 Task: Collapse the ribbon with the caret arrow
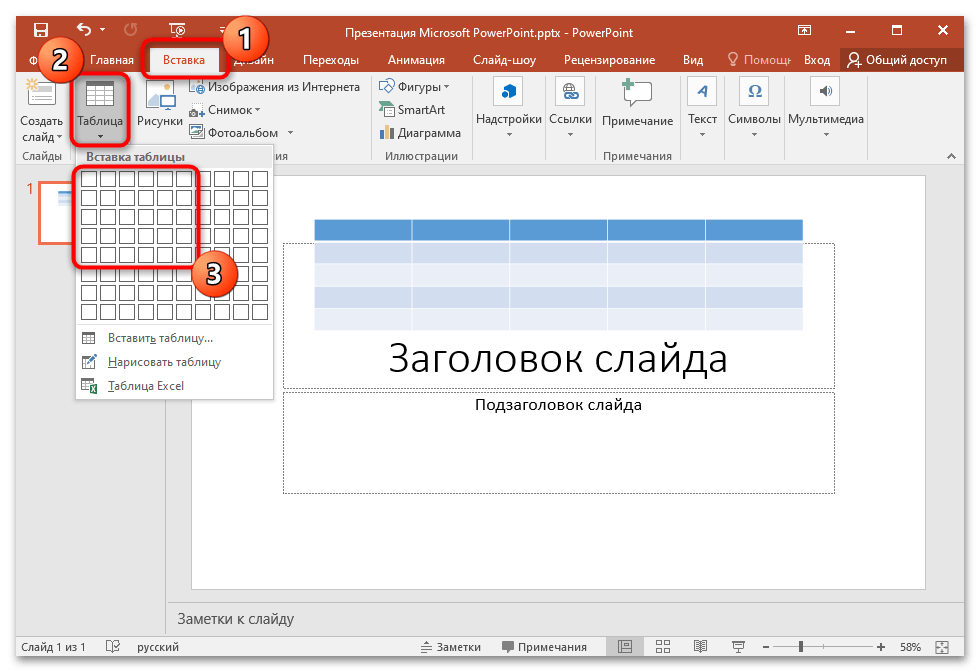(x=951, y=156)
